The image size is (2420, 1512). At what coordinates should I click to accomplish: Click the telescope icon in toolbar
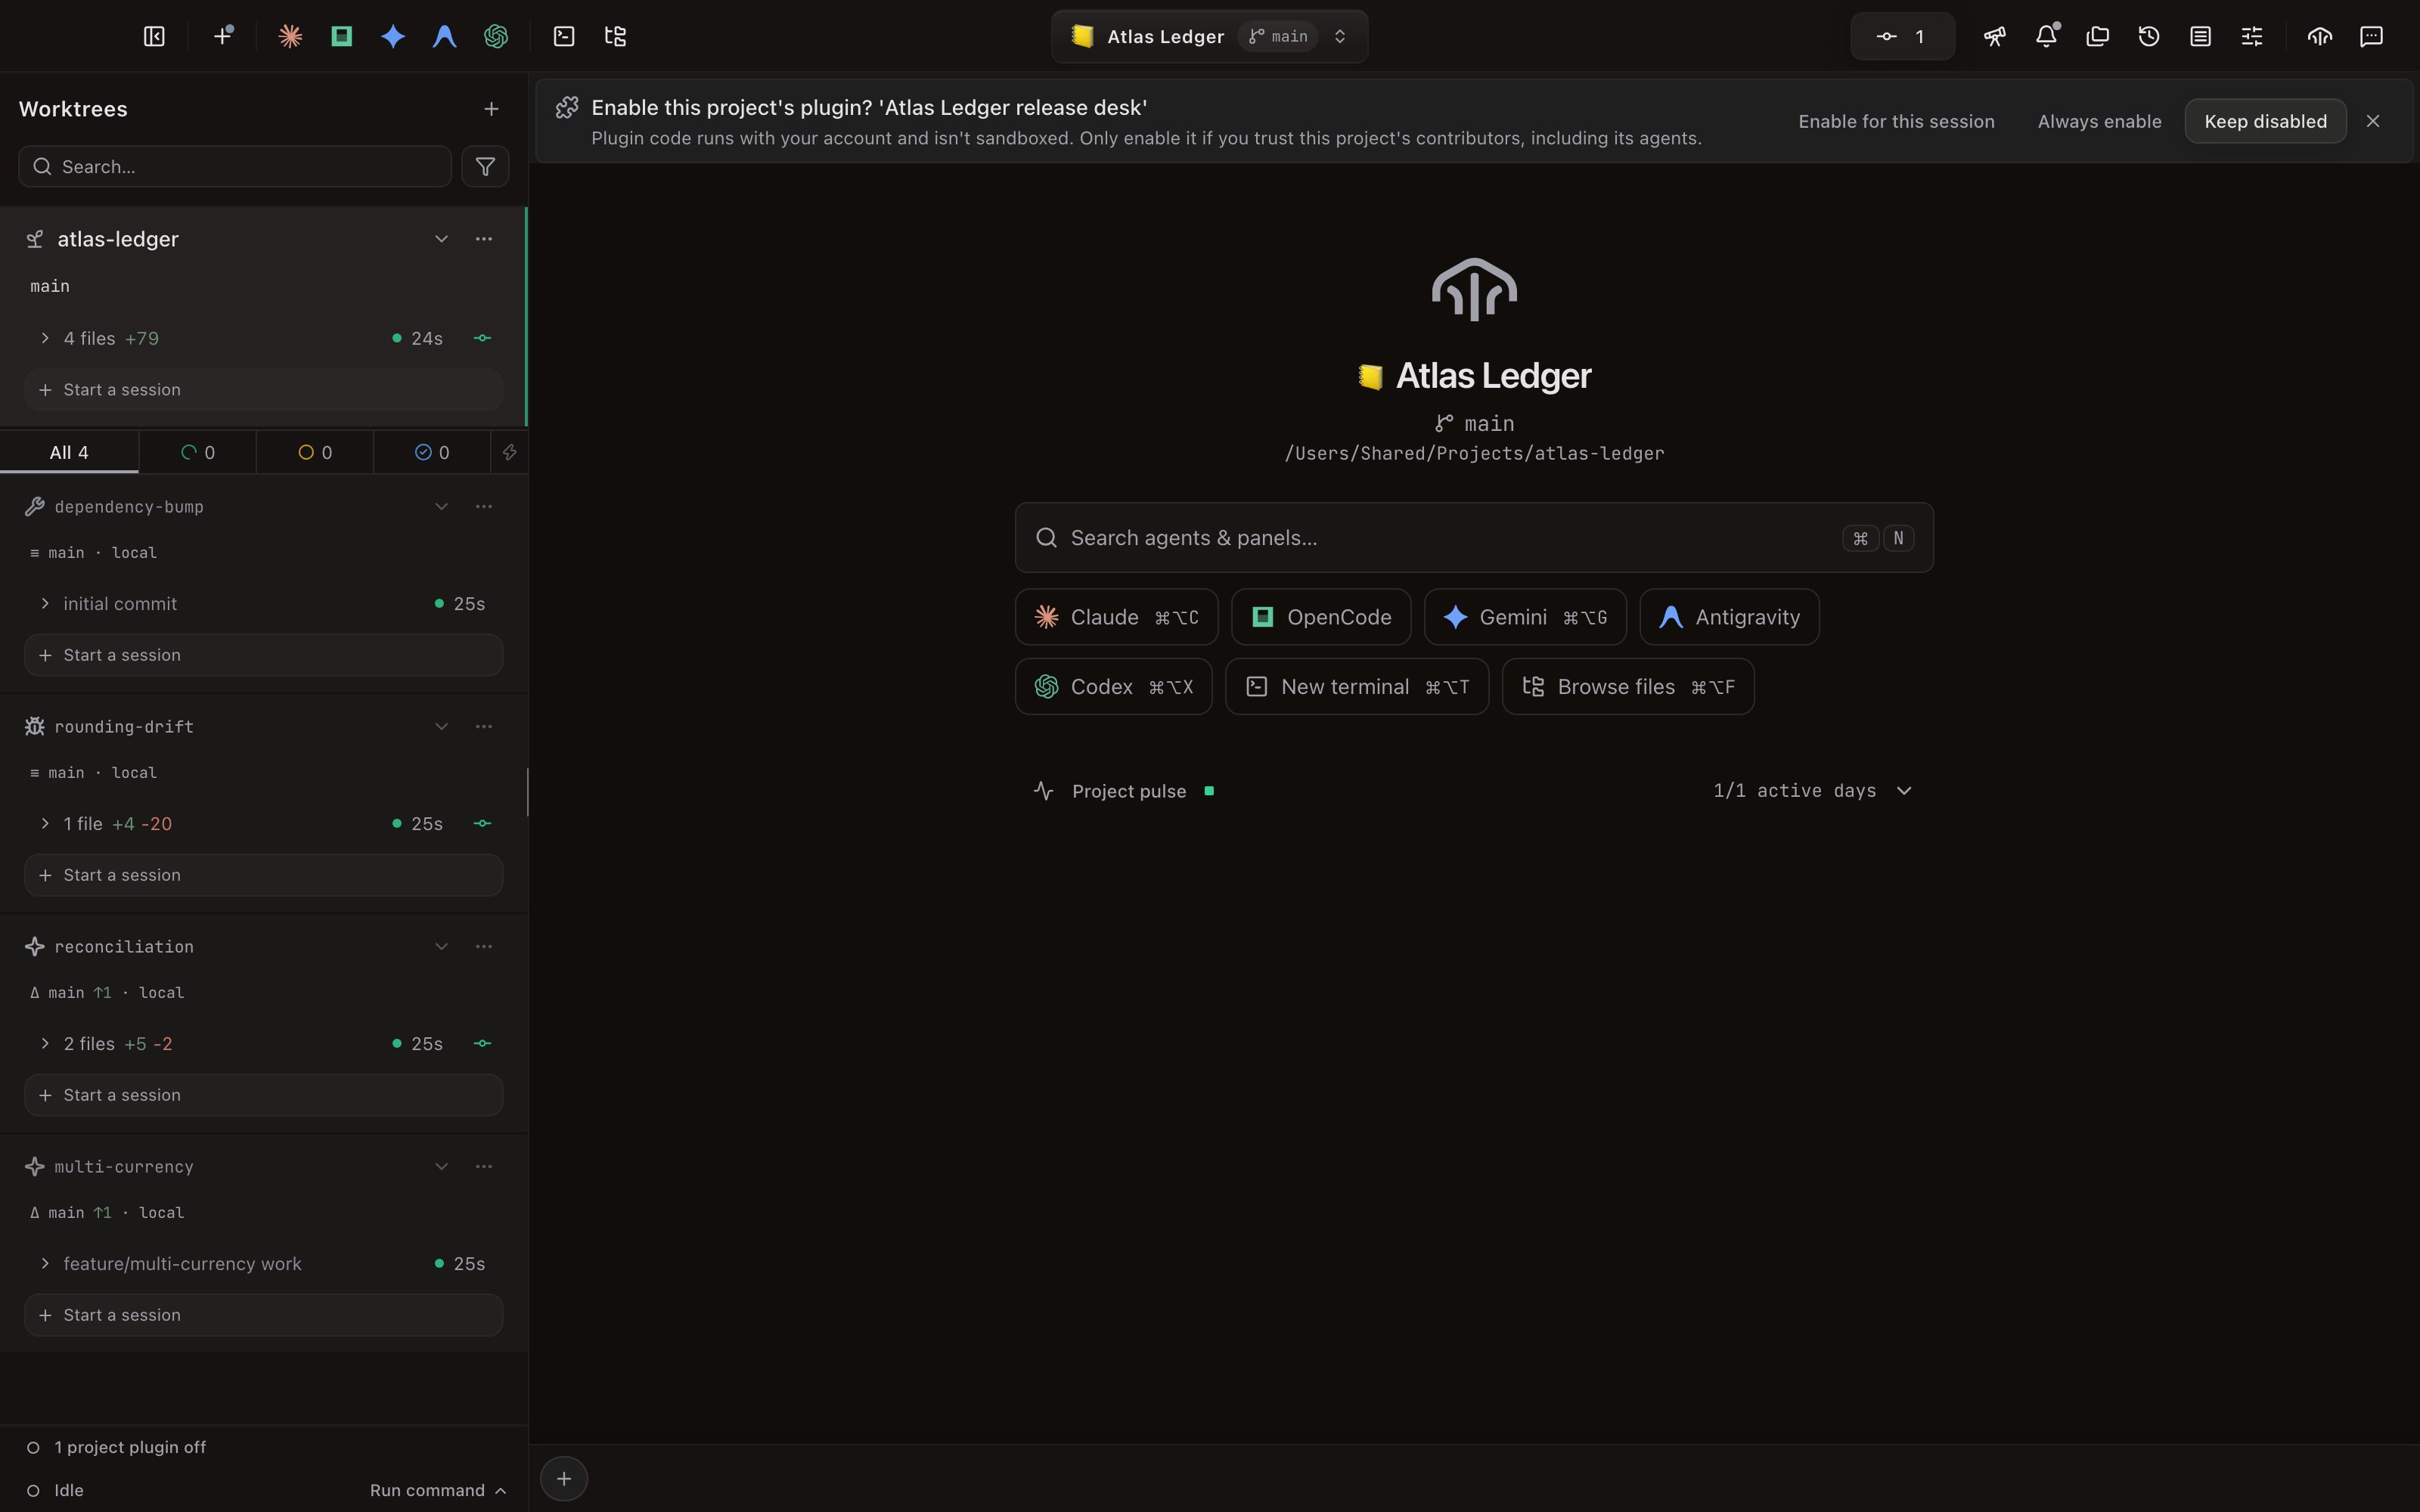tap(1995, 37)
